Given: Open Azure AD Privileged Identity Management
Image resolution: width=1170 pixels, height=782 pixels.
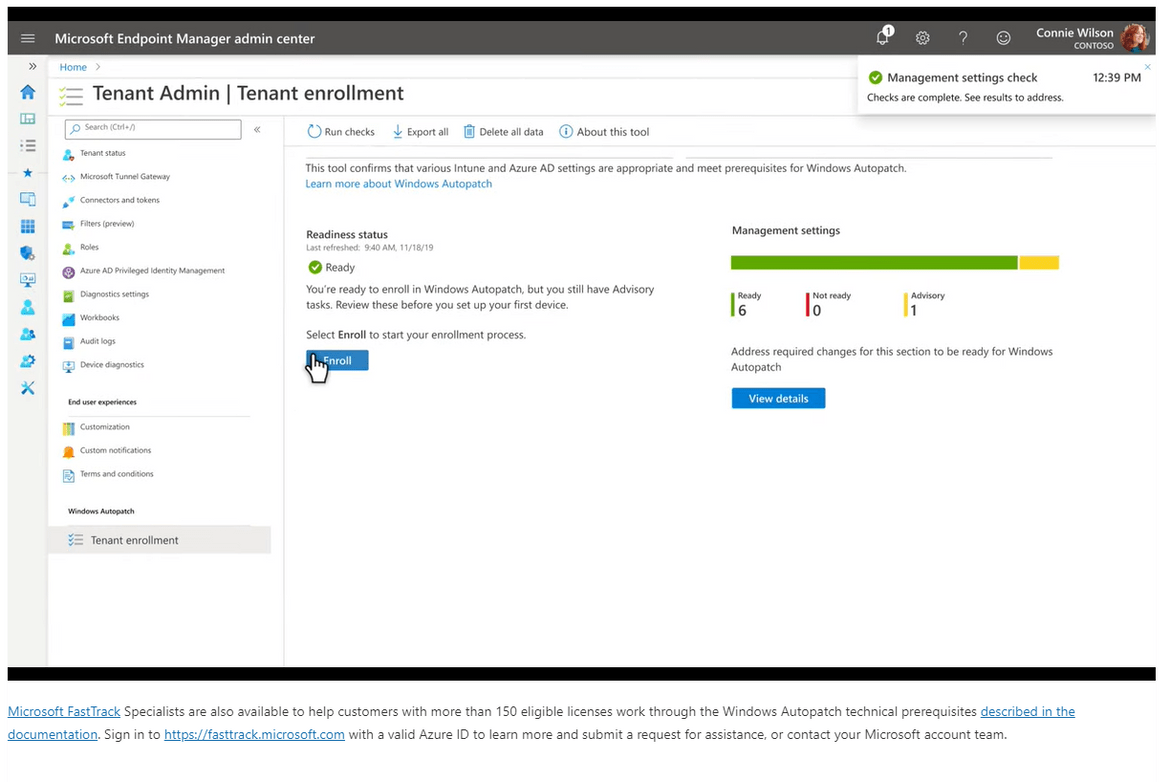Looking at the screenshot, I should click(152, 271).
